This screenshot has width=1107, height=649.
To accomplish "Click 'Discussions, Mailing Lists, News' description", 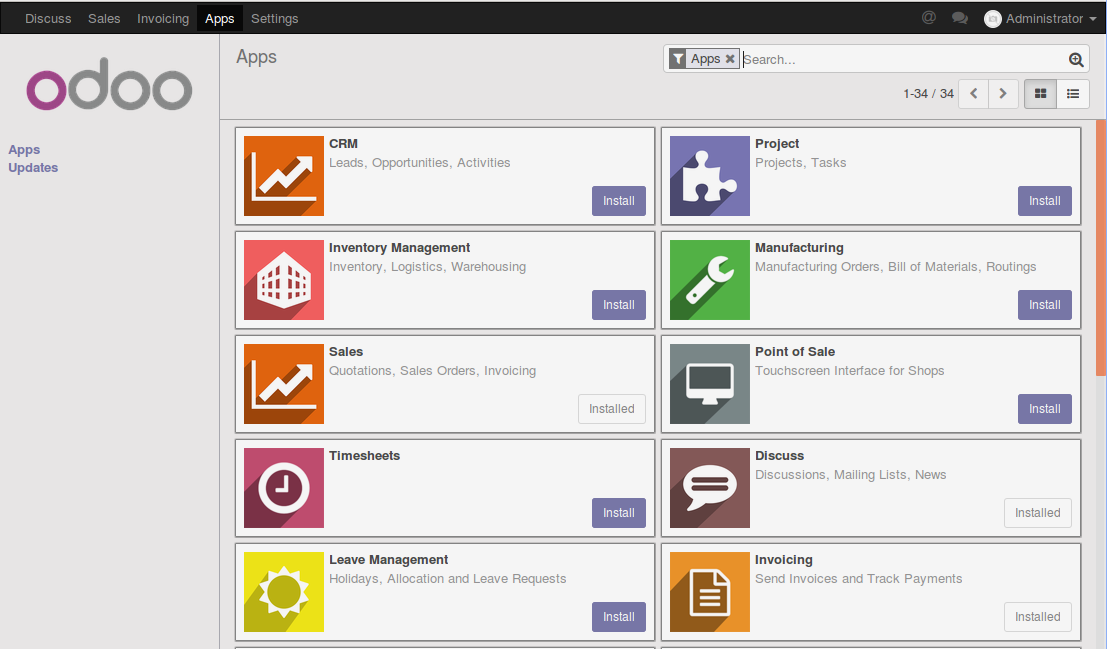I will [x=851, y=475].
